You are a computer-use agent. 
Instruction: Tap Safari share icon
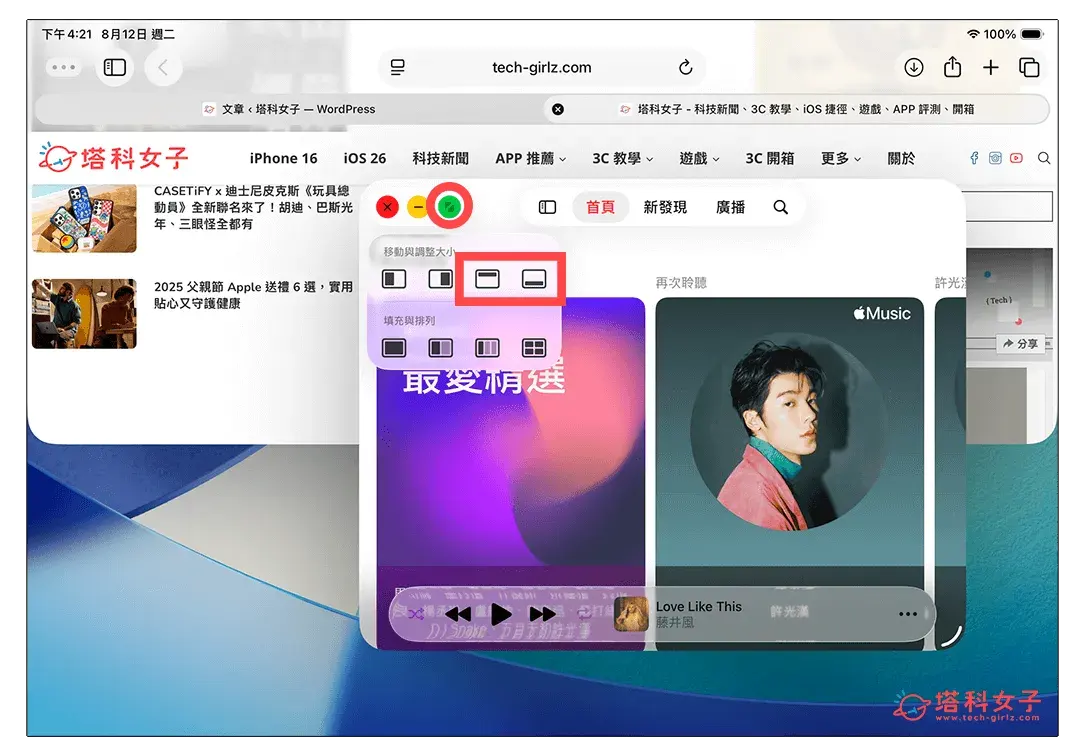pos(952,67)
